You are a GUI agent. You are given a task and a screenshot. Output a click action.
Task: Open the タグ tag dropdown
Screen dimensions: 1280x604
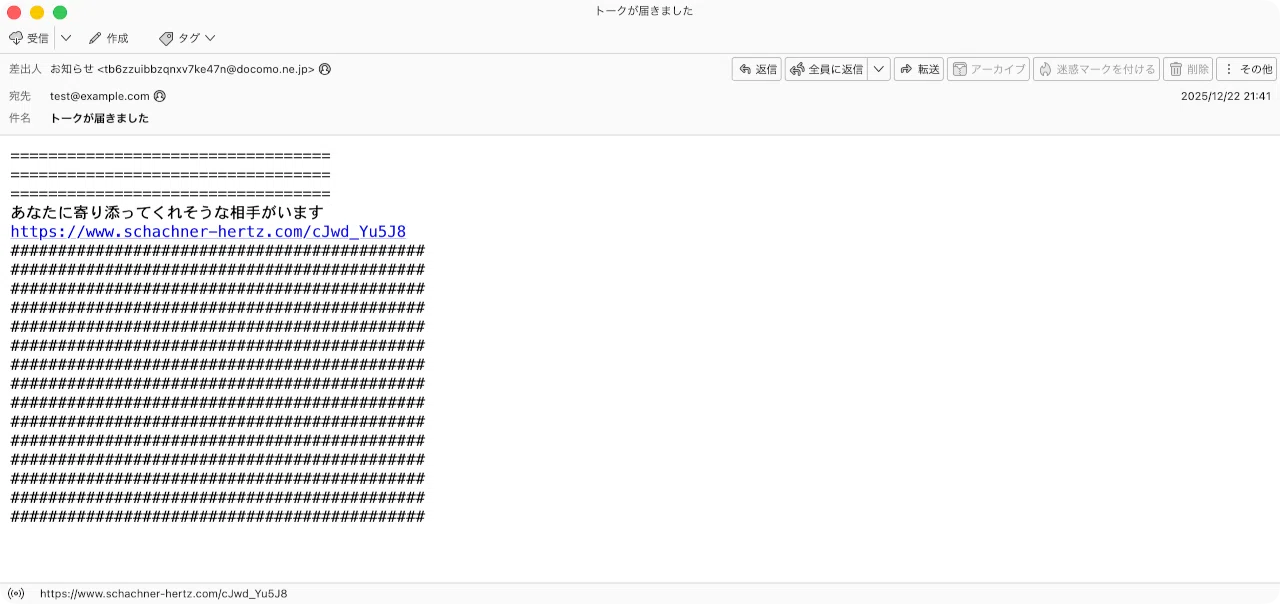[187, 38]
